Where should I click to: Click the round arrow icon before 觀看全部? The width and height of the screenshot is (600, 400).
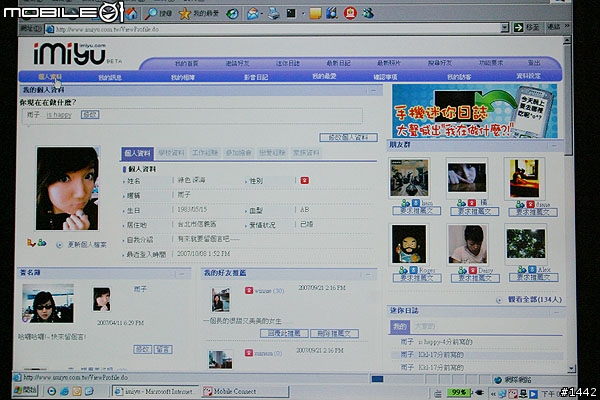click(x=499, y=300)
